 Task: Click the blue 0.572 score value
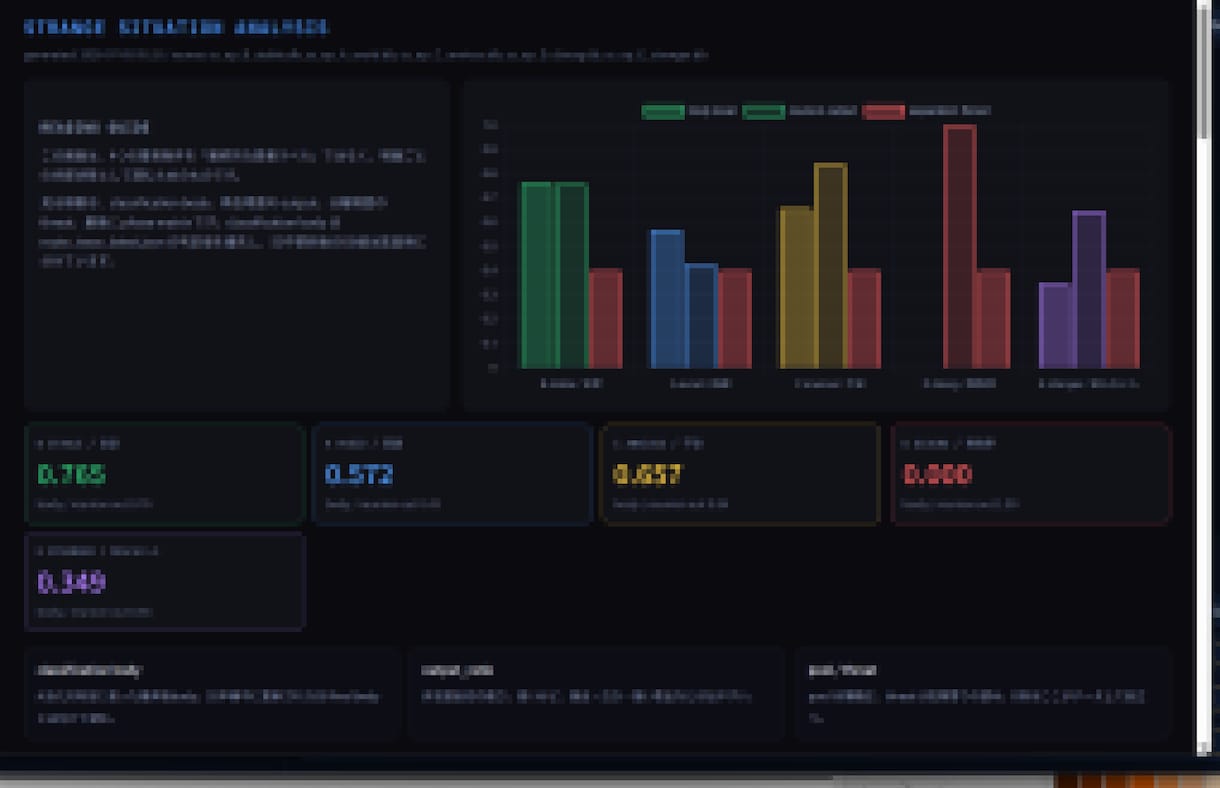[x=359, y=473]
